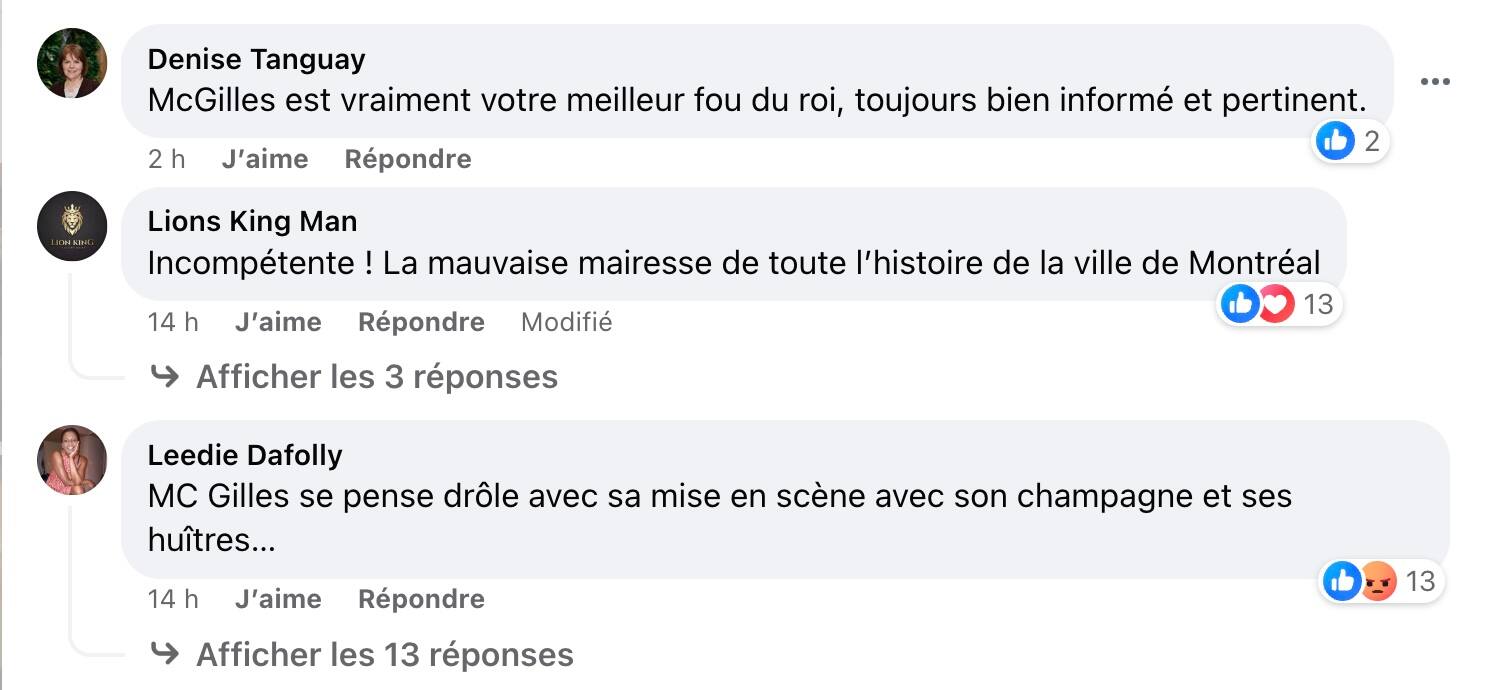The height and width of the screenshot is (690, 1502).
Task: Click the 'Modifié' label on Lions King Man's comment
Action: click(x=566, y=322)
